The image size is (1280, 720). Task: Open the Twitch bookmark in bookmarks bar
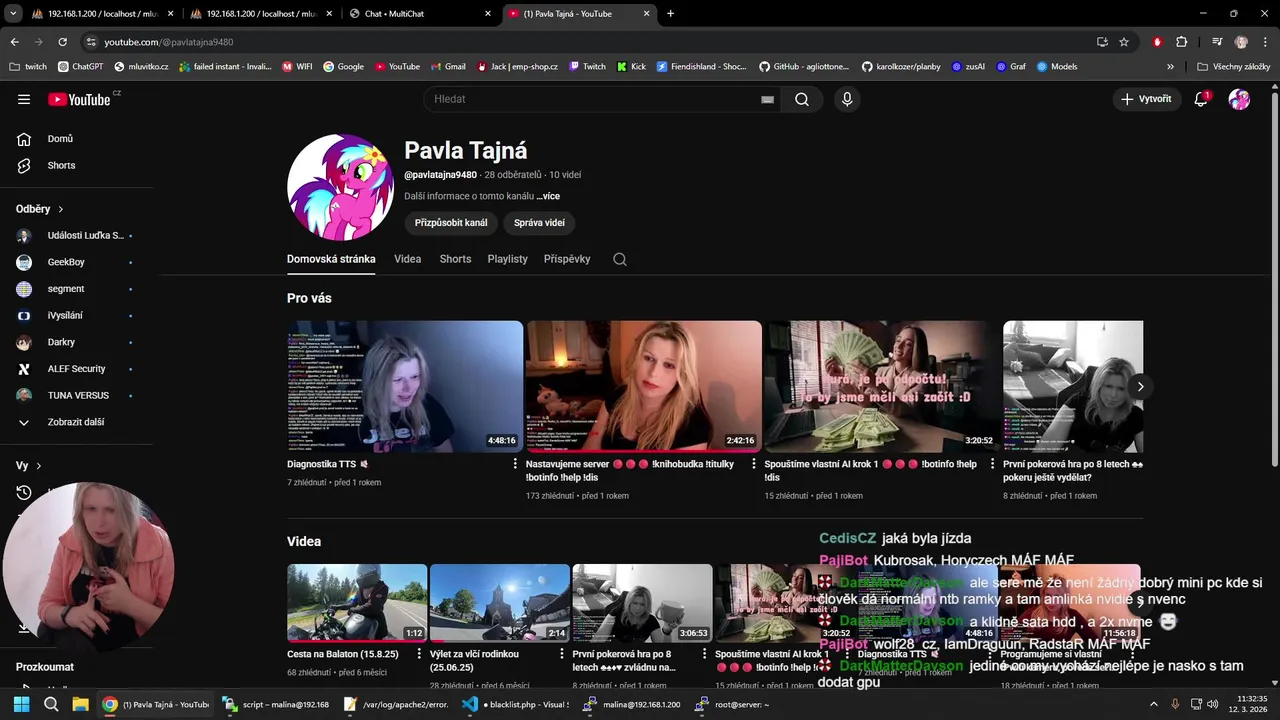(588, 67)
